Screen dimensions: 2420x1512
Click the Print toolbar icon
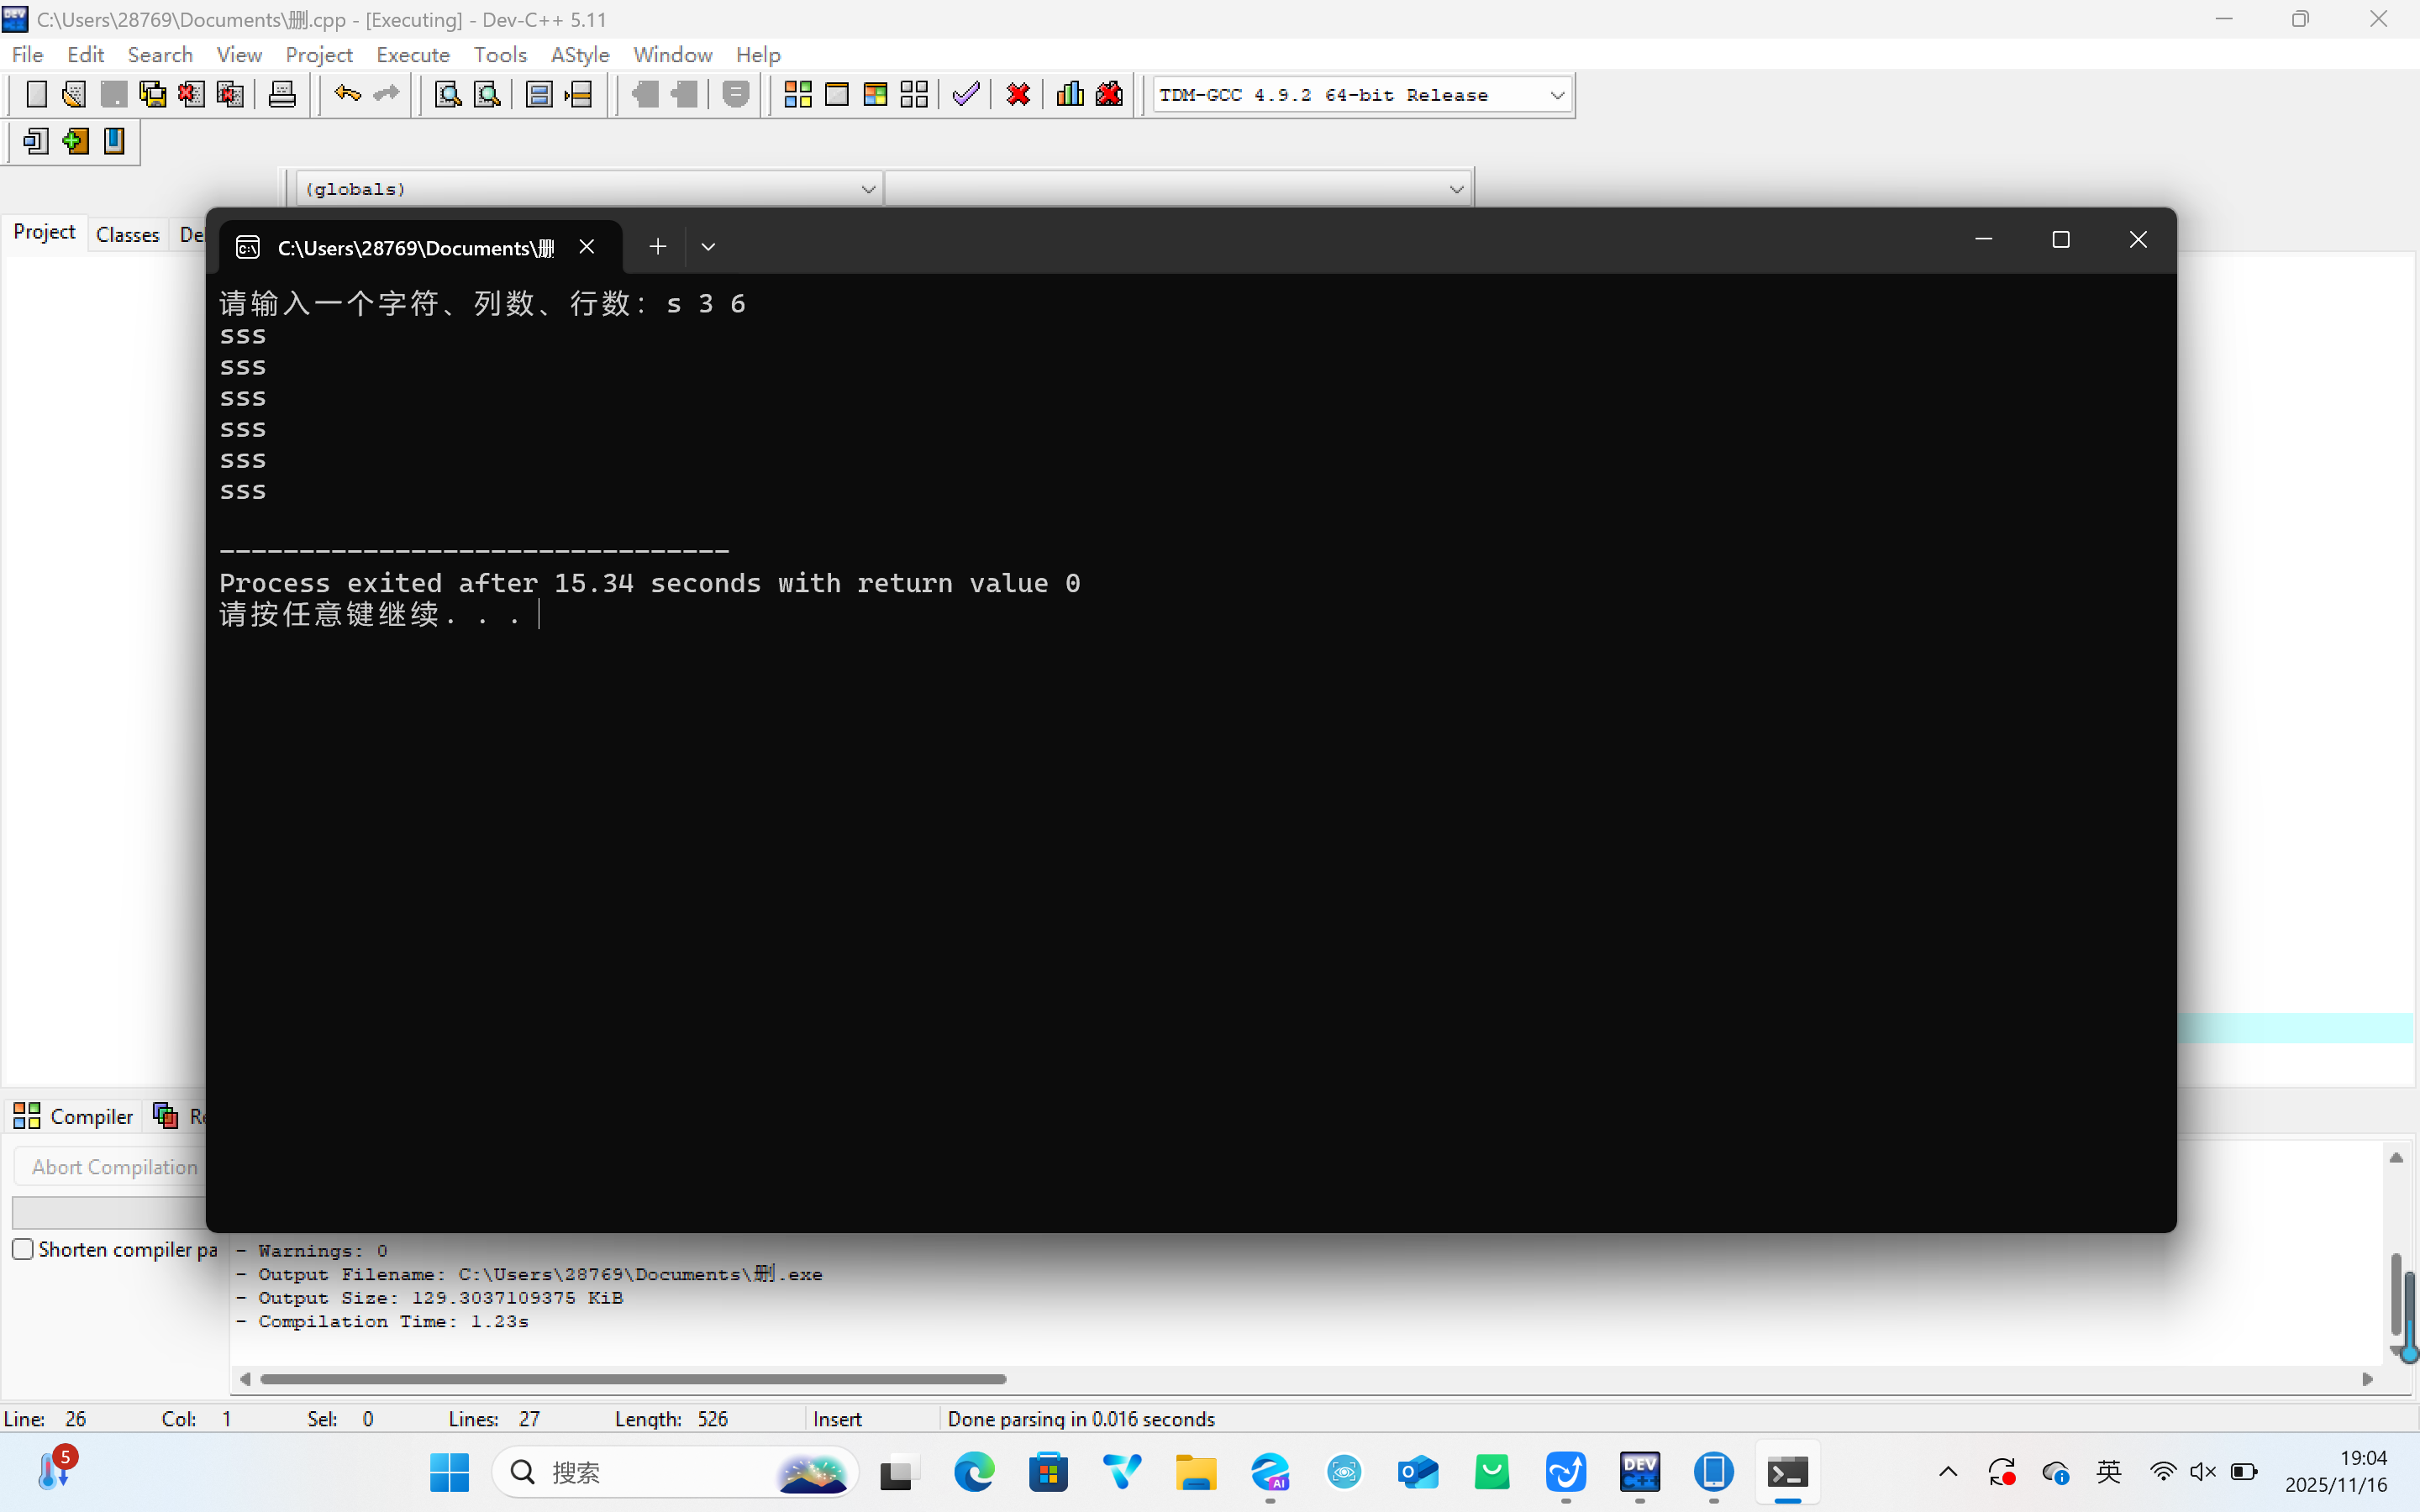pos(282,95)
